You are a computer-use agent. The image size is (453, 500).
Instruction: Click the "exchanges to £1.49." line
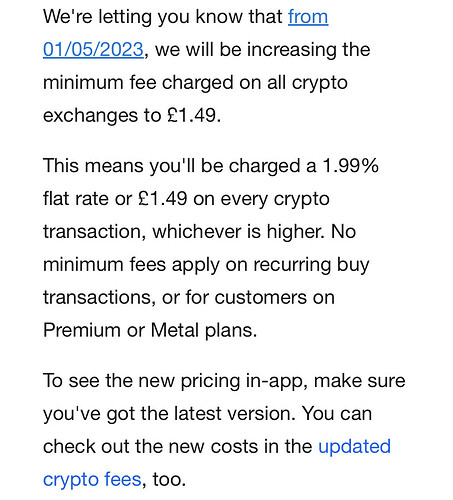click(132, 115)
